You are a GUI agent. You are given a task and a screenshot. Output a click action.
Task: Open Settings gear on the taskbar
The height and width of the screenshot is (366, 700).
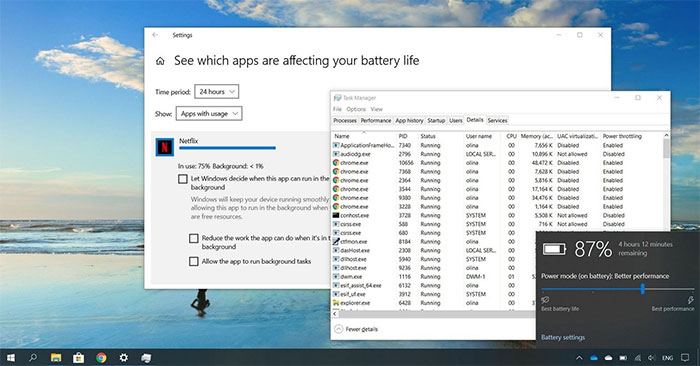click(124, 358)
